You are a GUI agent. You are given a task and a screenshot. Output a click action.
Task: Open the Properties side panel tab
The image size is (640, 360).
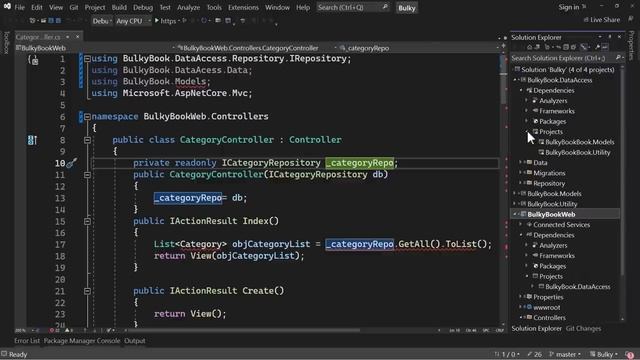coord(631,46)
